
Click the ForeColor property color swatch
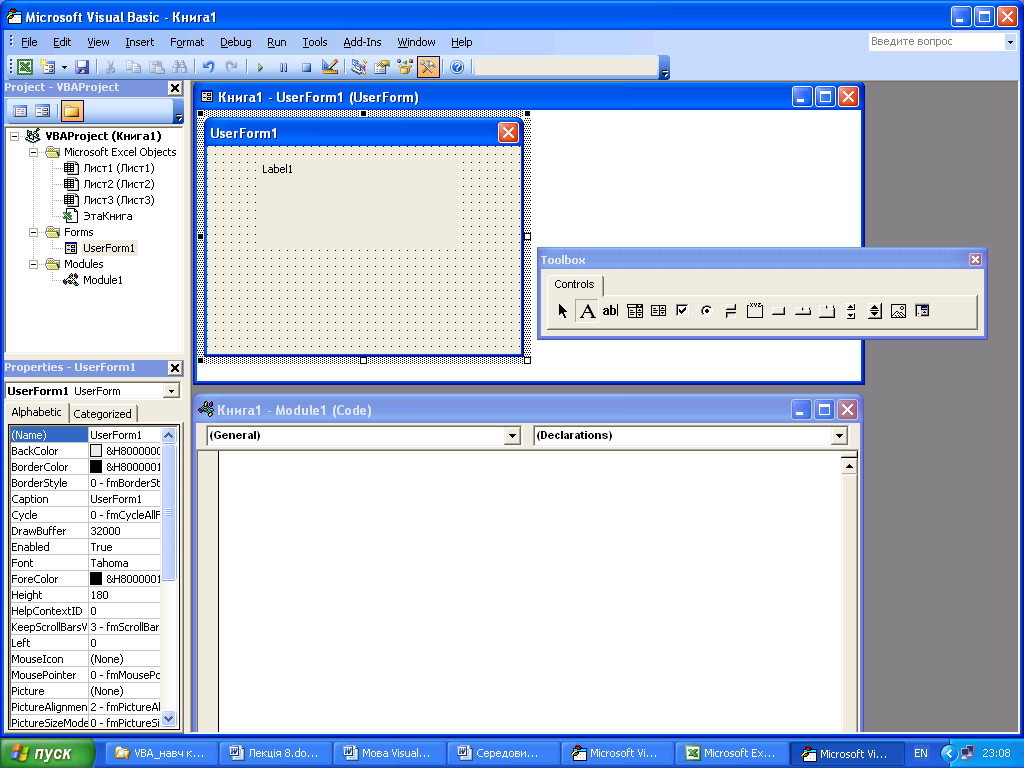coord(96,579)
